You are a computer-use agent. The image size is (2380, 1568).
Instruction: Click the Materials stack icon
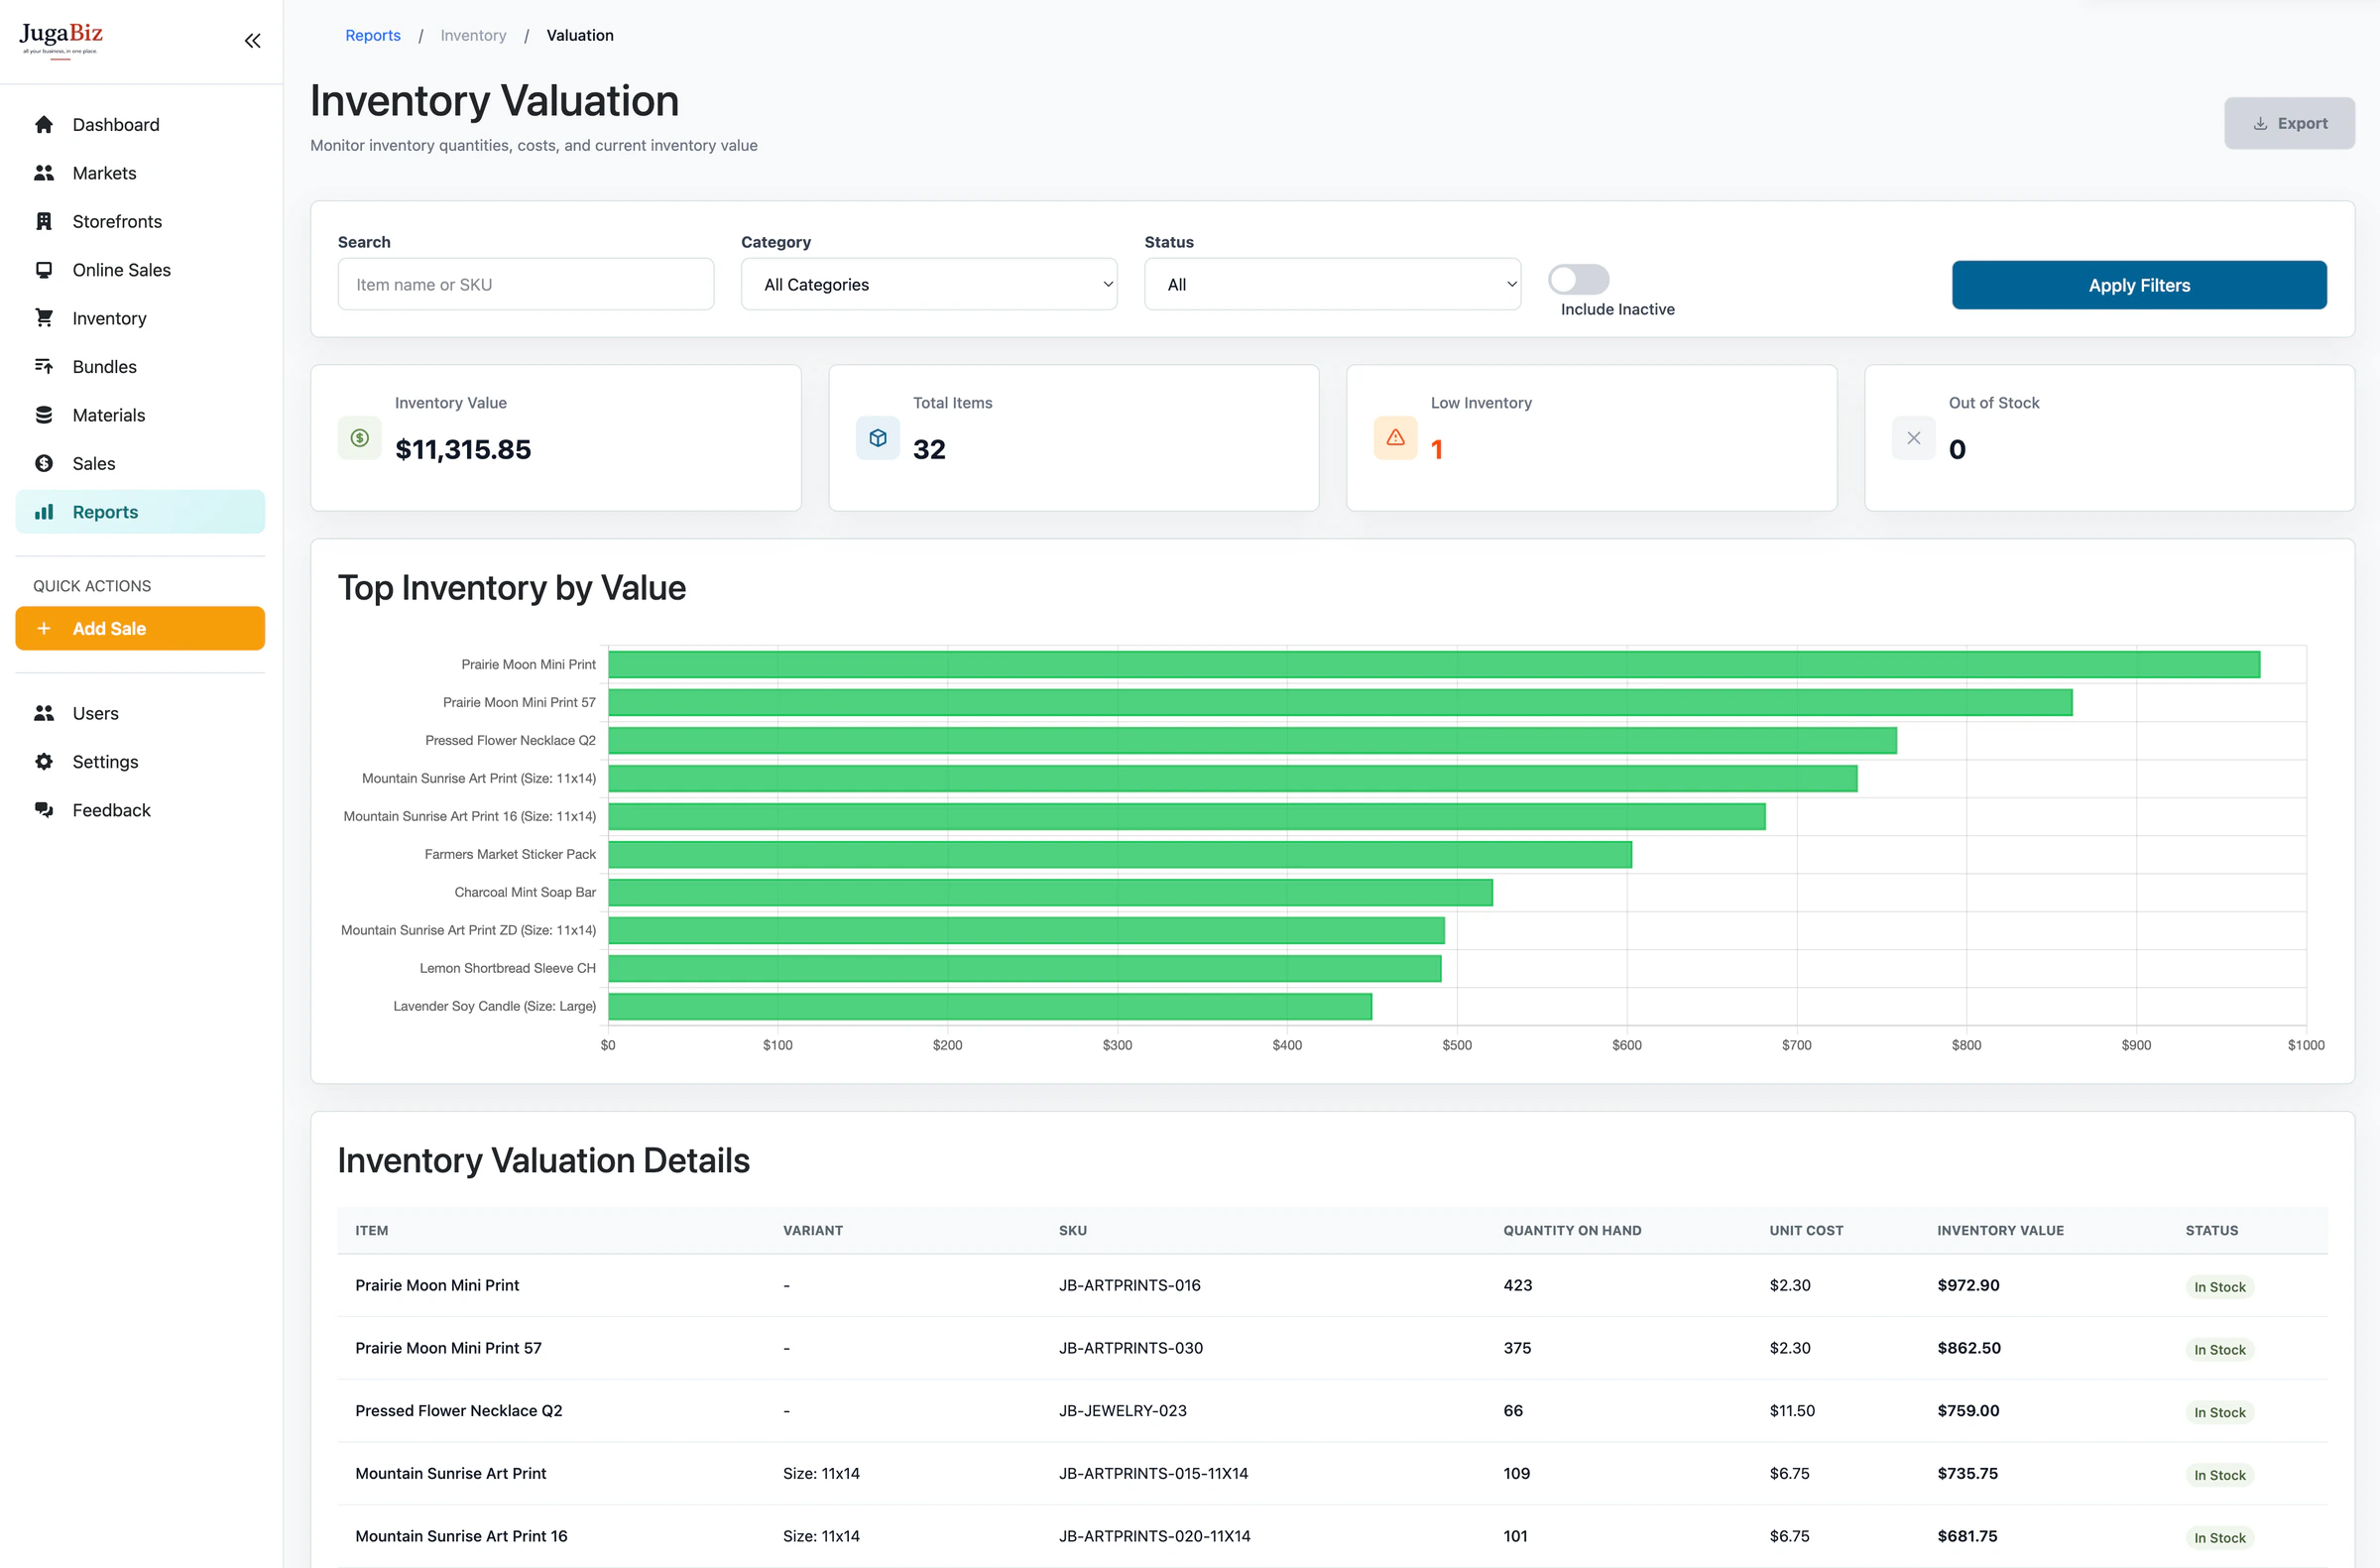[x=44, y=415]
